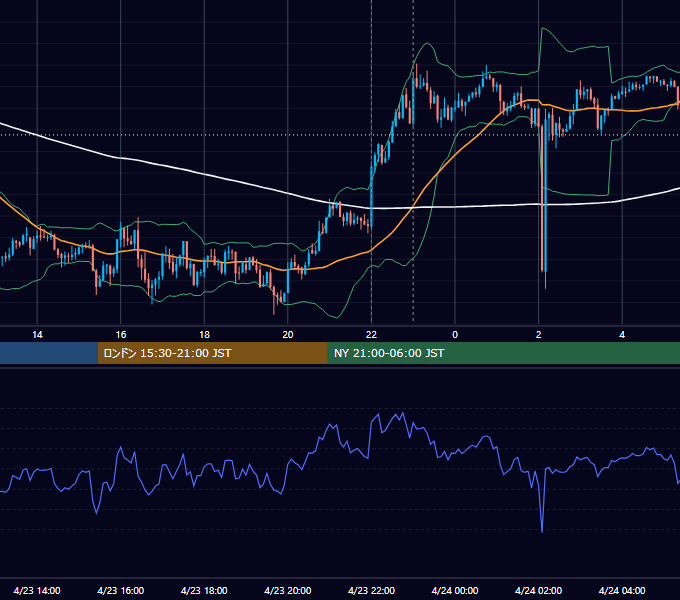Screen dimensions: 680x600
Task: Click the "4/23 16:00" date label on lower axis
Action: point(121,590)
